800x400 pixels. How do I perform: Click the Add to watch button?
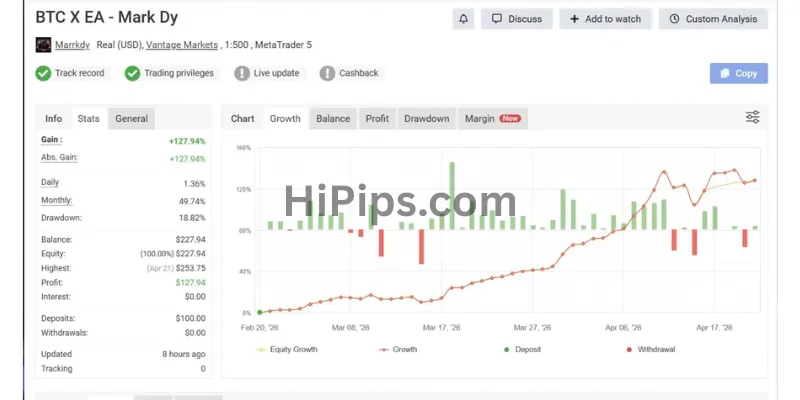tap(605, 19)
